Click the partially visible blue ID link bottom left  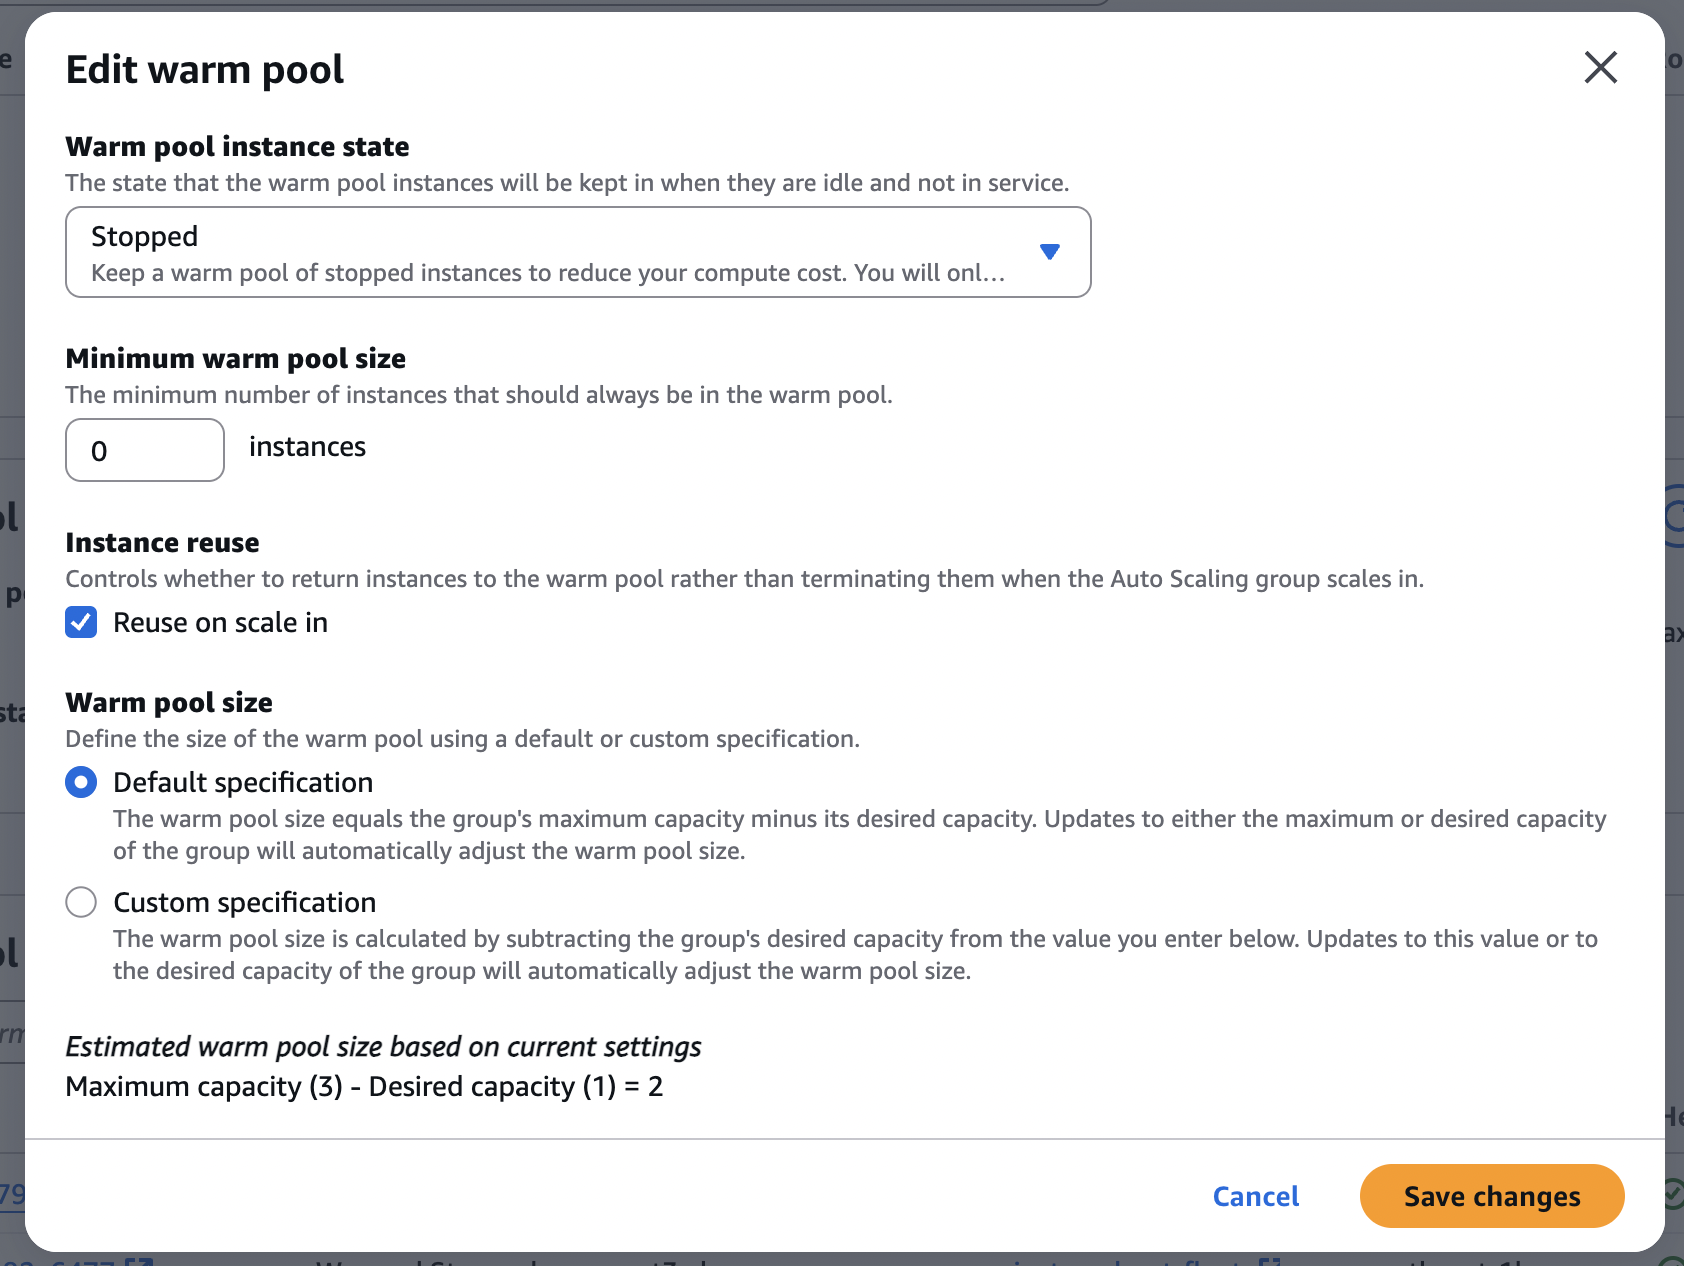point(10,1193)
